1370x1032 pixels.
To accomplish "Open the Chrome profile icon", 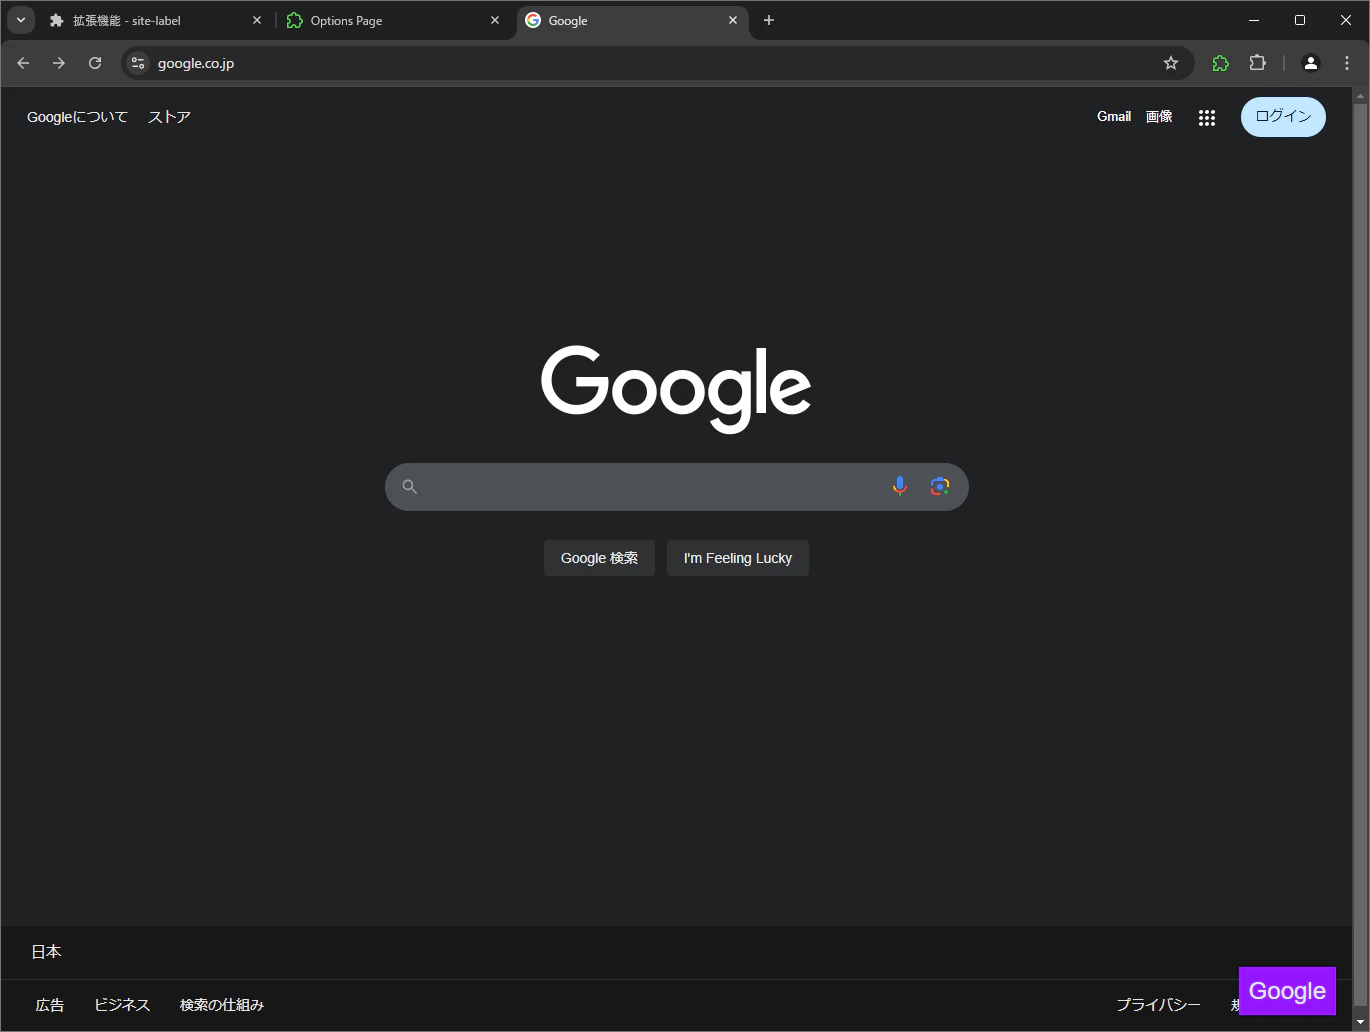I will pyautogui.click(x=1311, y=63).
